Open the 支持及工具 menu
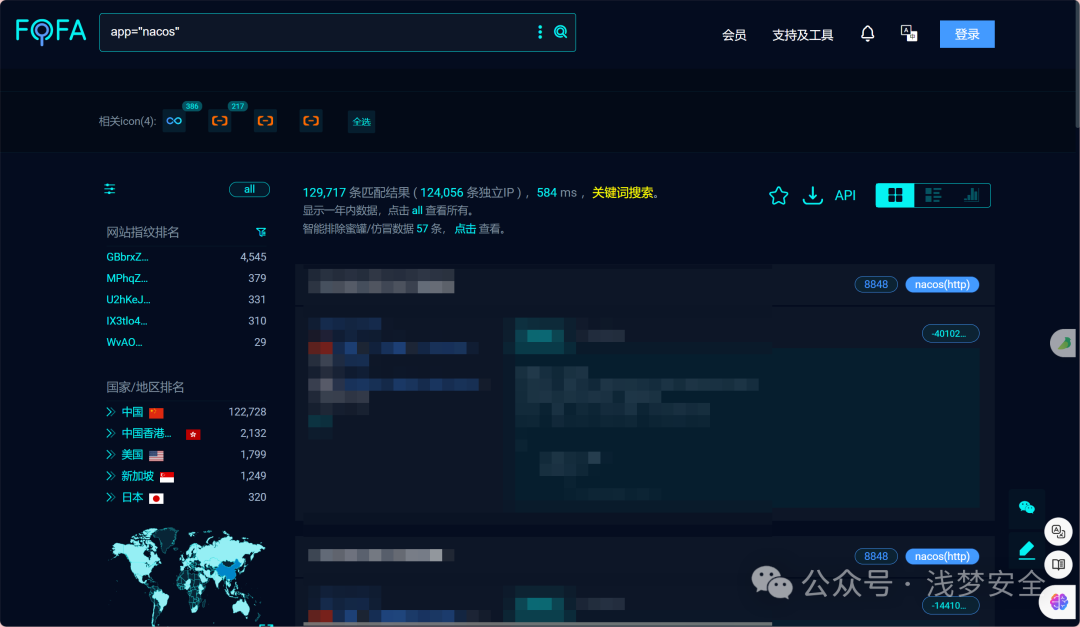 tap(802, 34)
